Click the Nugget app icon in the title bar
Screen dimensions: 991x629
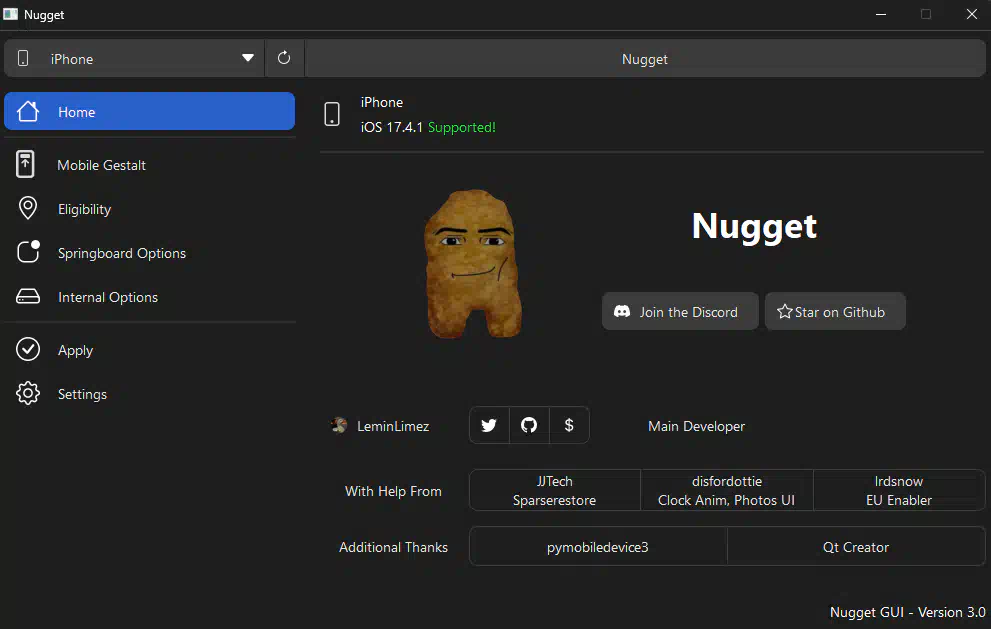(10, 14)
